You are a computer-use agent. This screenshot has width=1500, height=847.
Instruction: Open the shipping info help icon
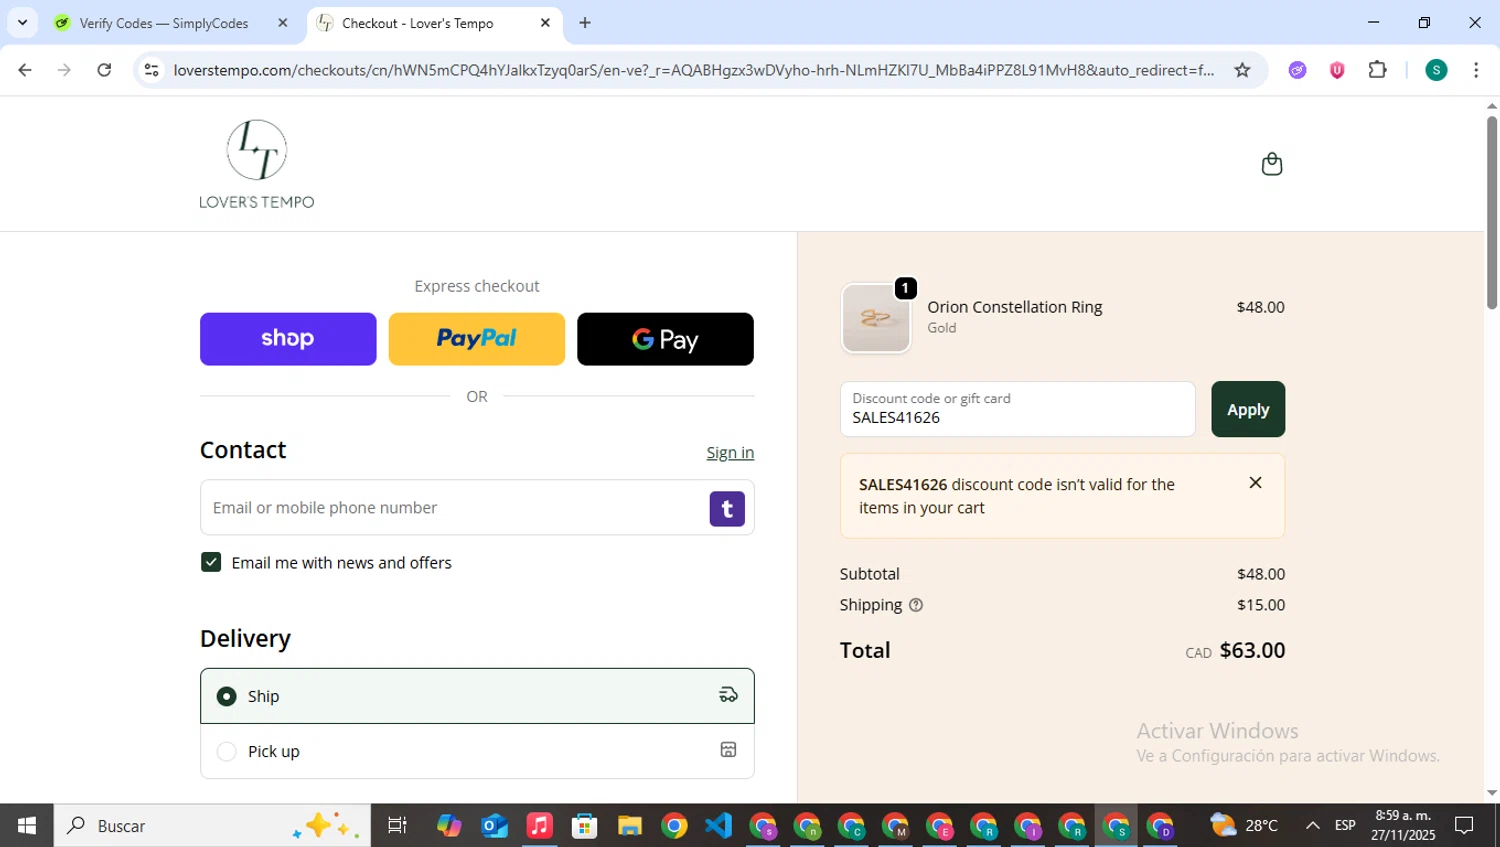click(x=915, y=605)
